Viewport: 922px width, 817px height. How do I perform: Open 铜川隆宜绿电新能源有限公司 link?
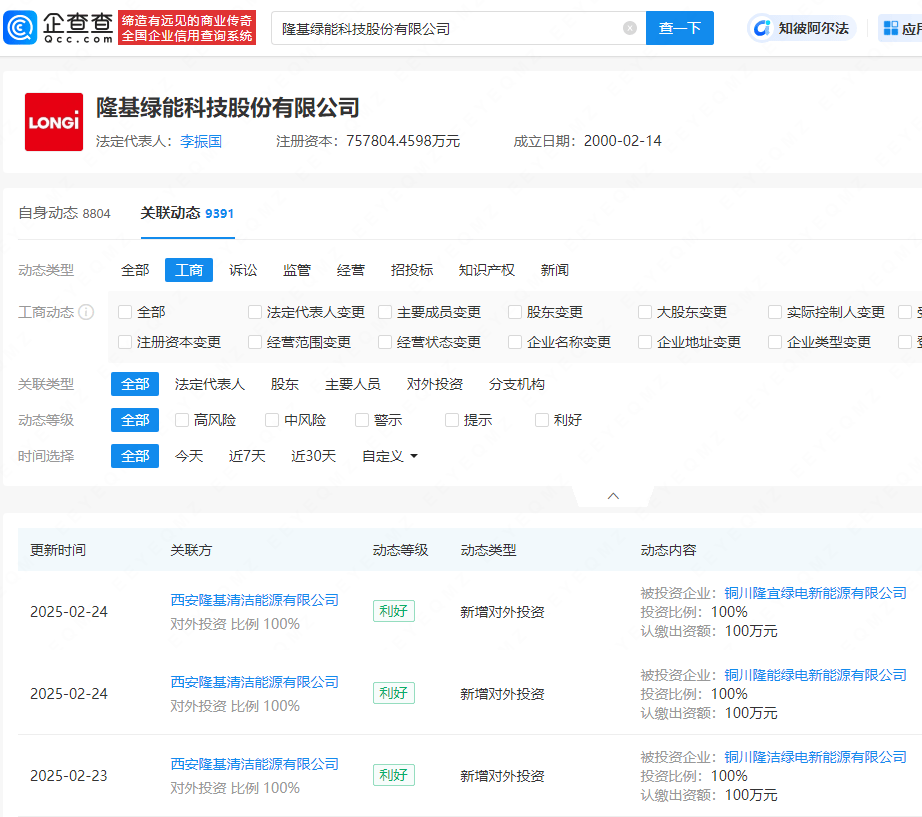pos(816,593)
